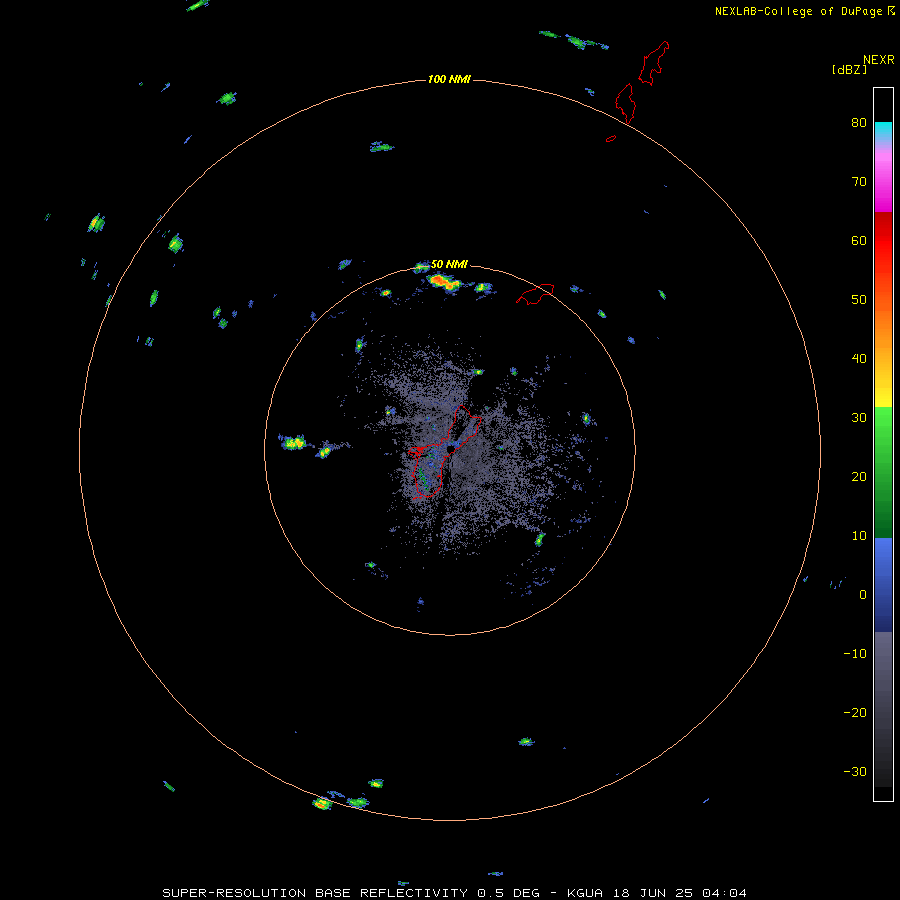Click the KGUA station ID in the caption
The image size is (900, 900).
pyautogui.click(x=584, y=893)
